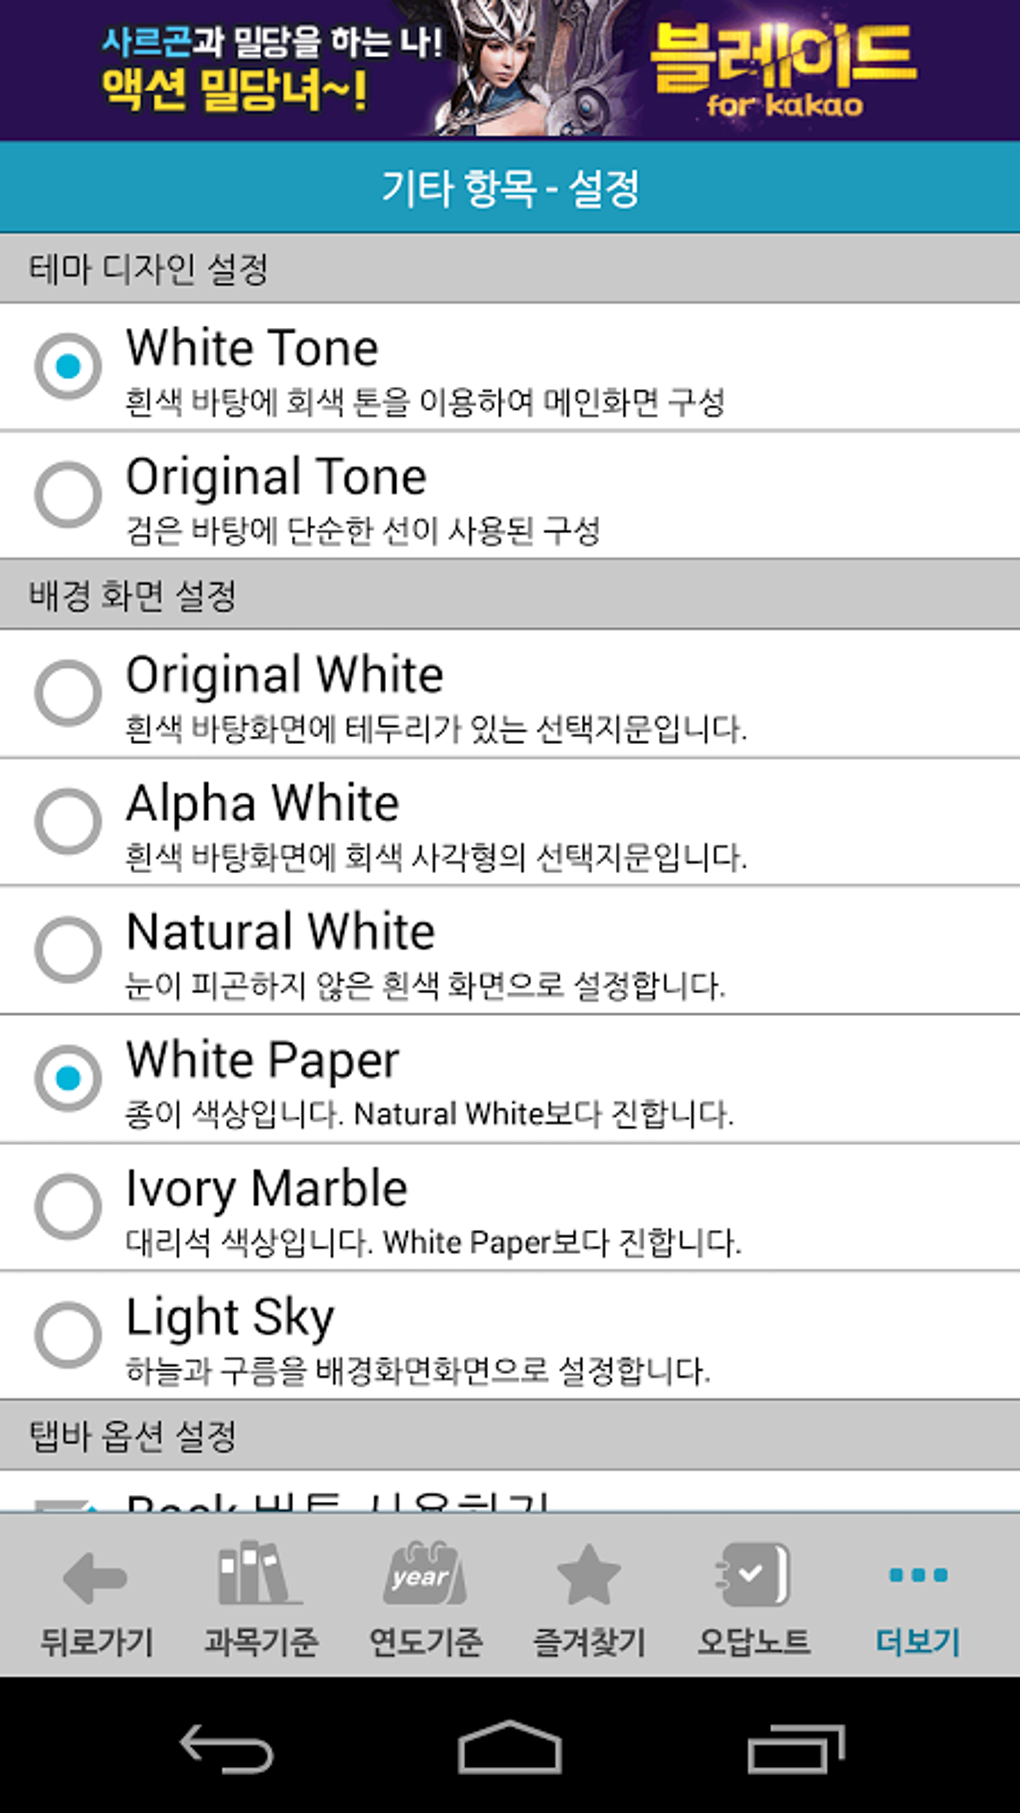Tap the back arrow icon (뒤로가기)
The image size is (1020, 1813).
pos(95,1577)
